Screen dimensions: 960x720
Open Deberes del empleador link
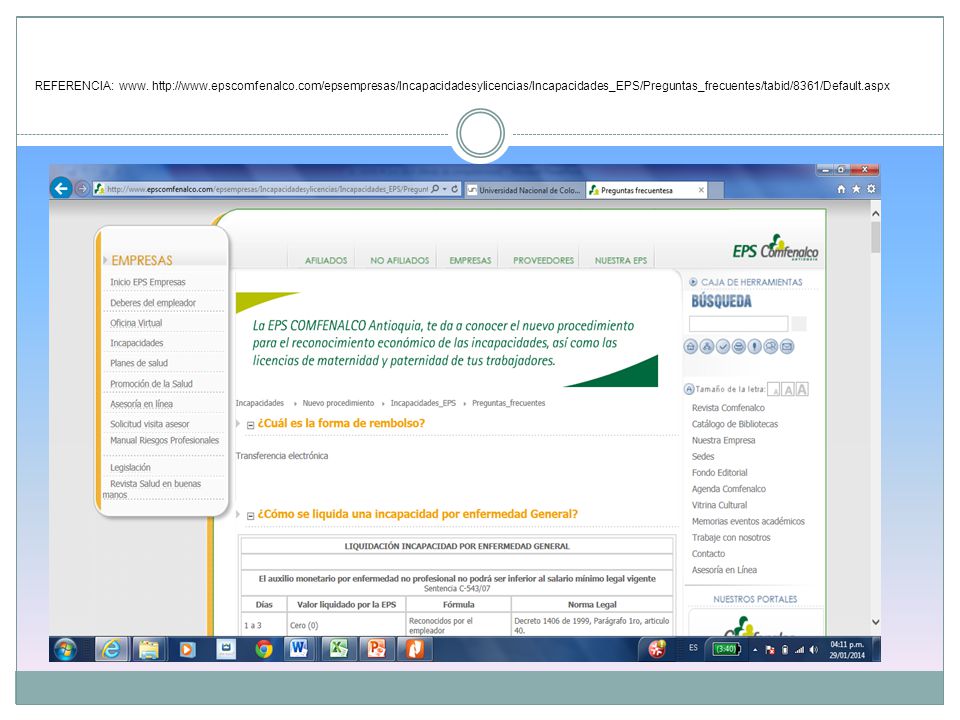[153, 303]
